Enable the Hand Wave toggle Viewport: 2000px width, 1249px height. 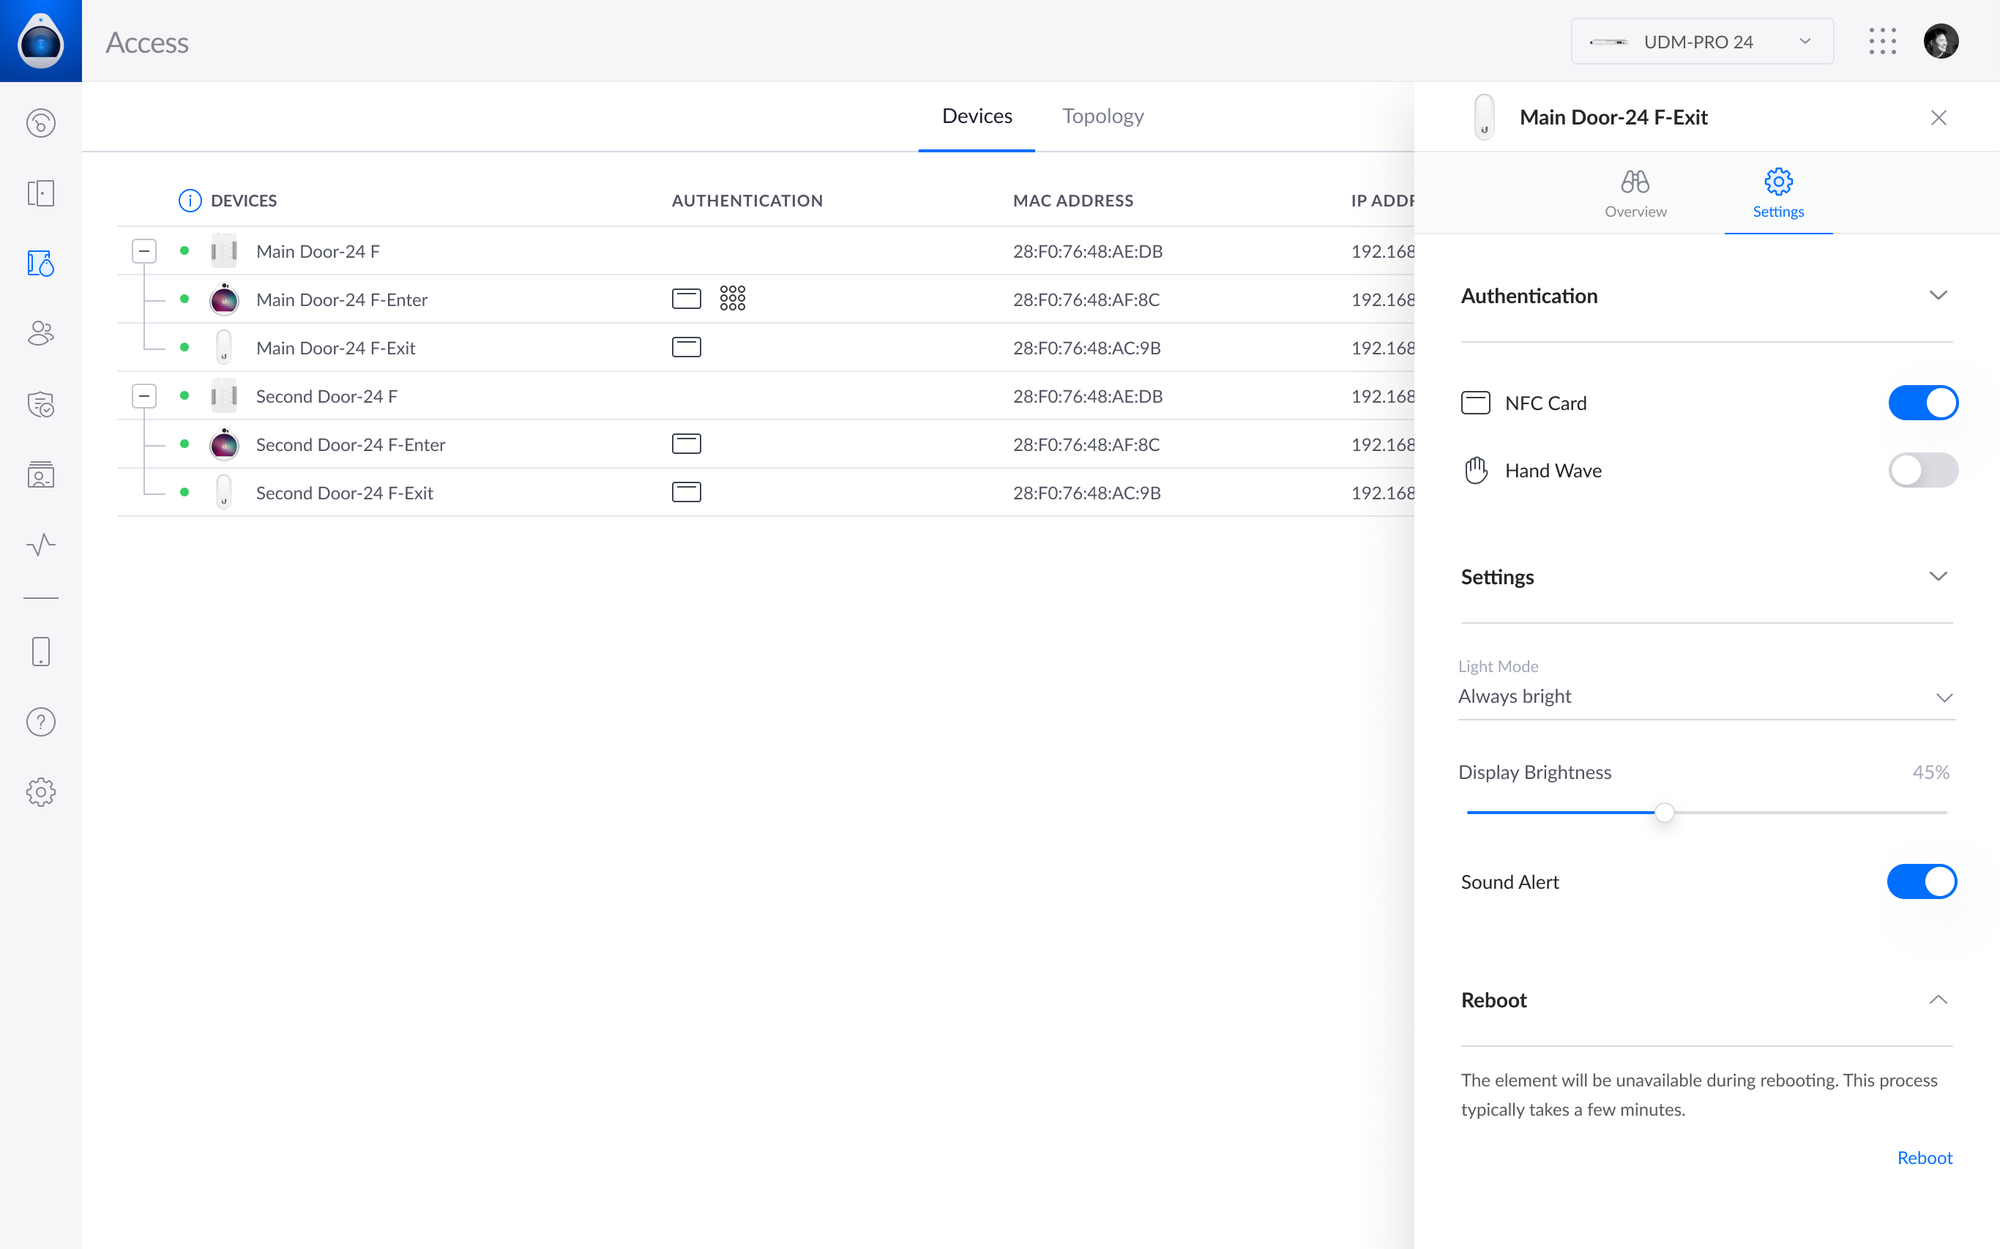[x=1922, y=470]
